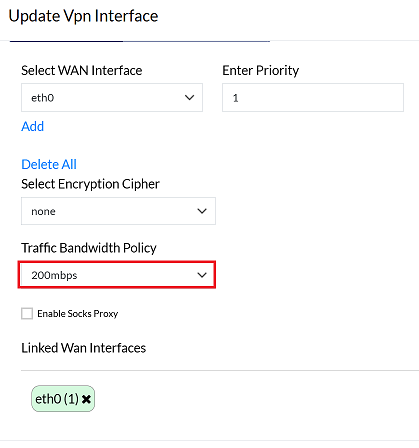Click the 'Update Vpn Interface' heading
The width and height of the screenshot is (419, 448).
pos(83,16)
